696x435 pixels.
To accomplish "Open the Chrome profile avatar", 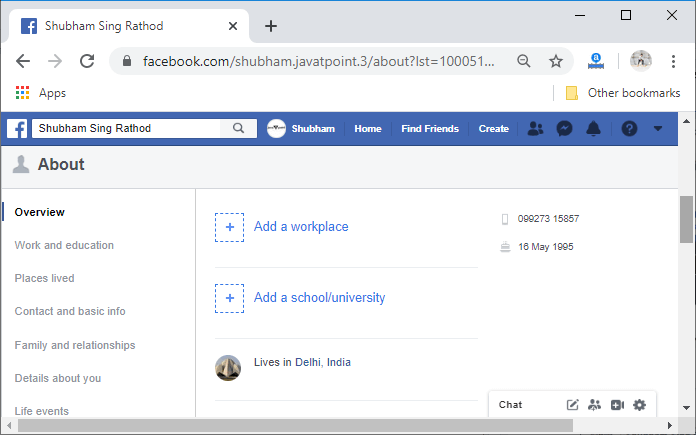I will click(x=641, y=61).
